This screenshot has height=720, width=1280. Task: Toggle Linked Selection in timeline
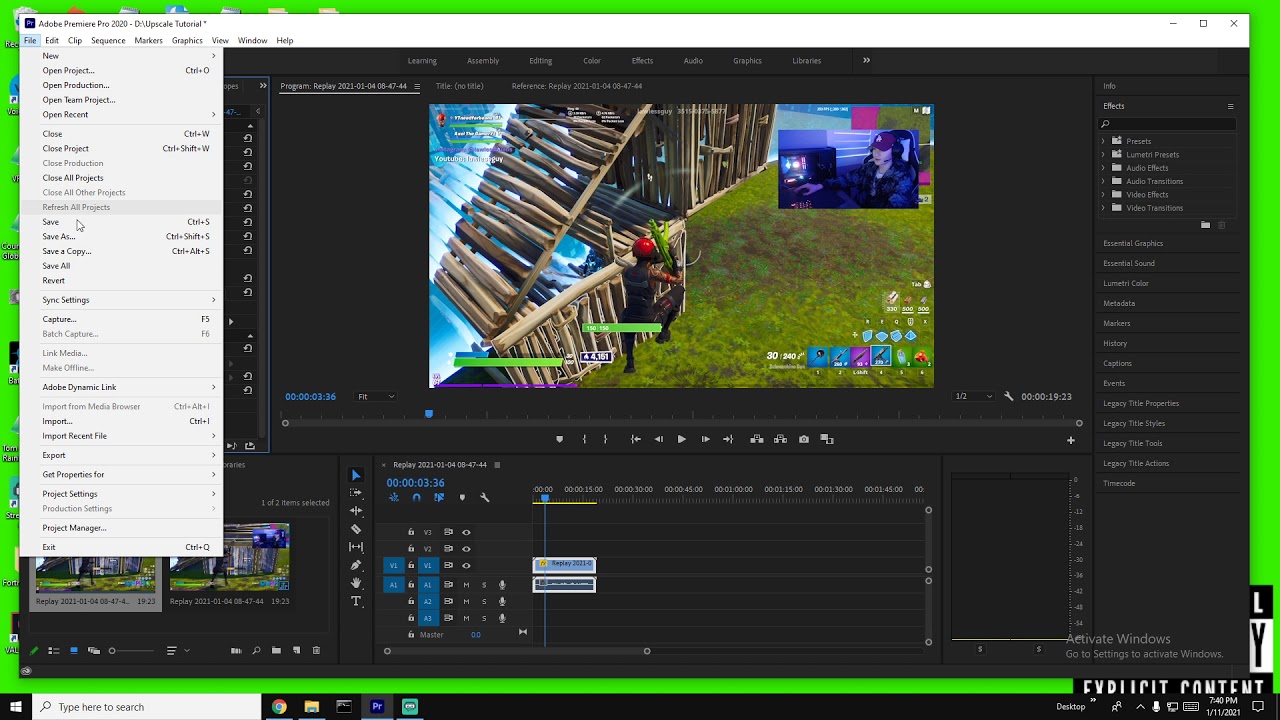pyautogui.click(x=439, y=497)
